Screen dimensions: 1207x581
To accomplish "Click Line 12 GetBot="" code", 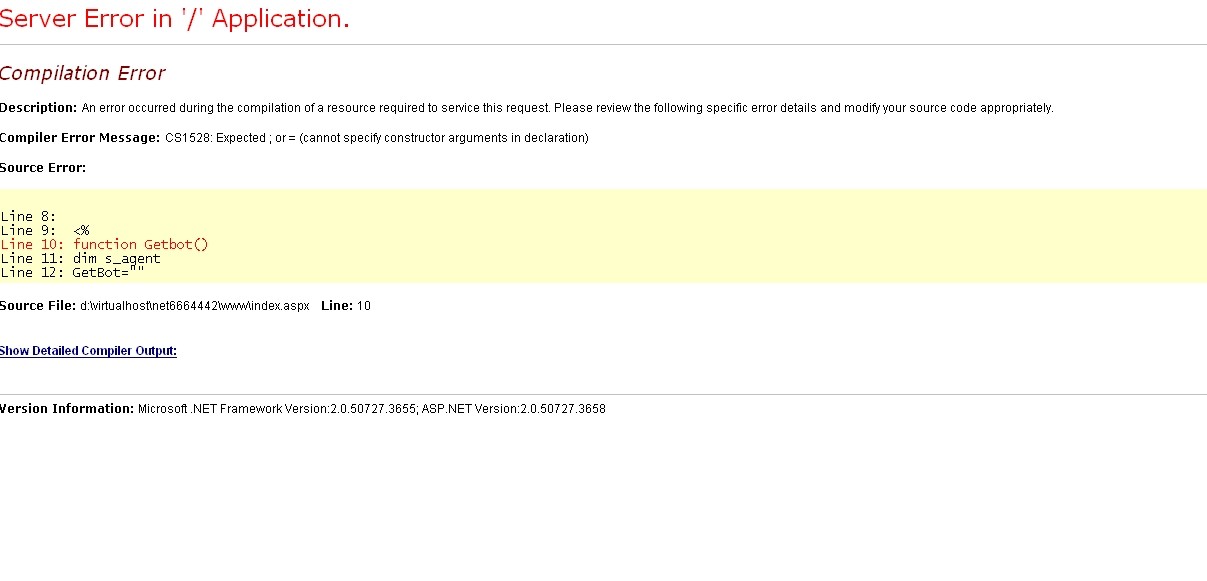I will coord(80,272).
